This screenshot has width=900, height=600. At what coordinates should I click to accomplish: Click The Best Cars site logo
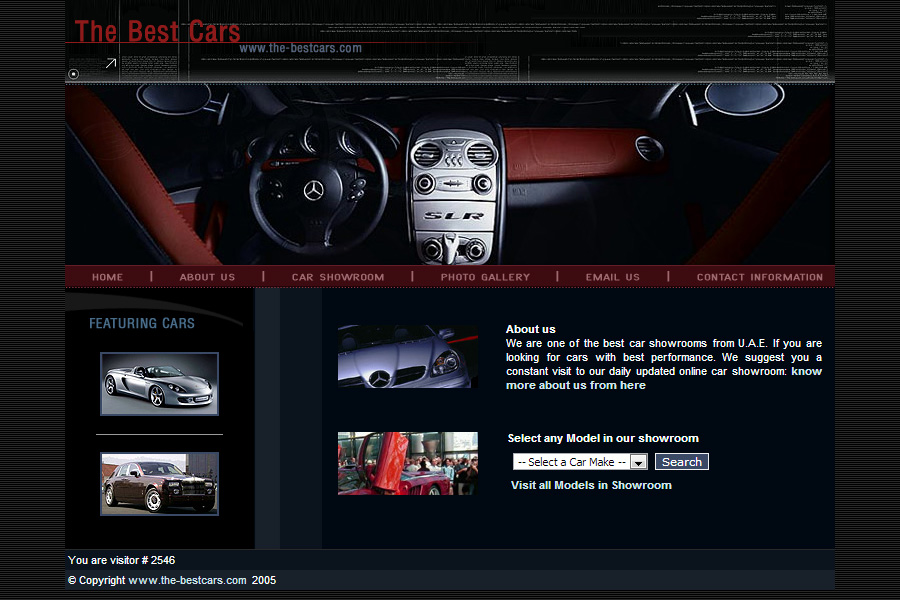click(x=157, y=31)
